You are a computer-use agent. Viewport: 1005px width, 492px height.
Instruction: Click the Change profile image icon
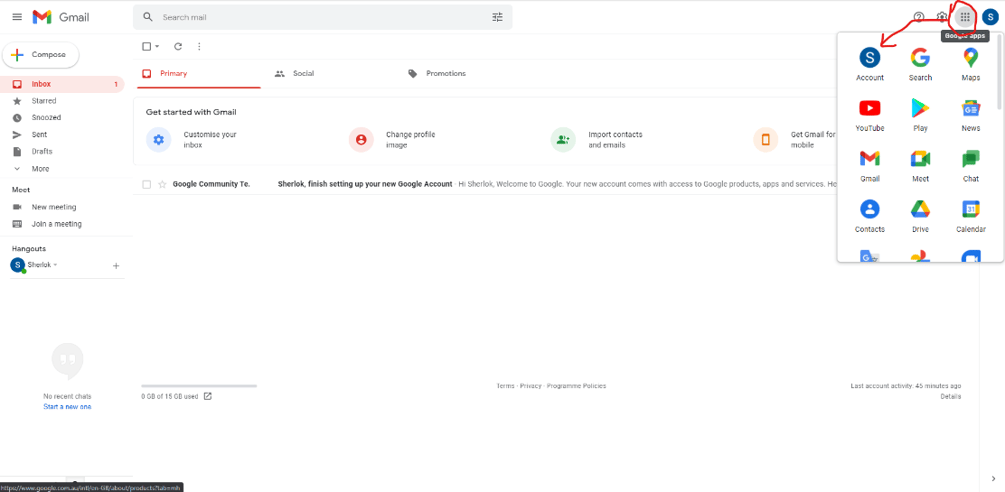tap(361, 140)
